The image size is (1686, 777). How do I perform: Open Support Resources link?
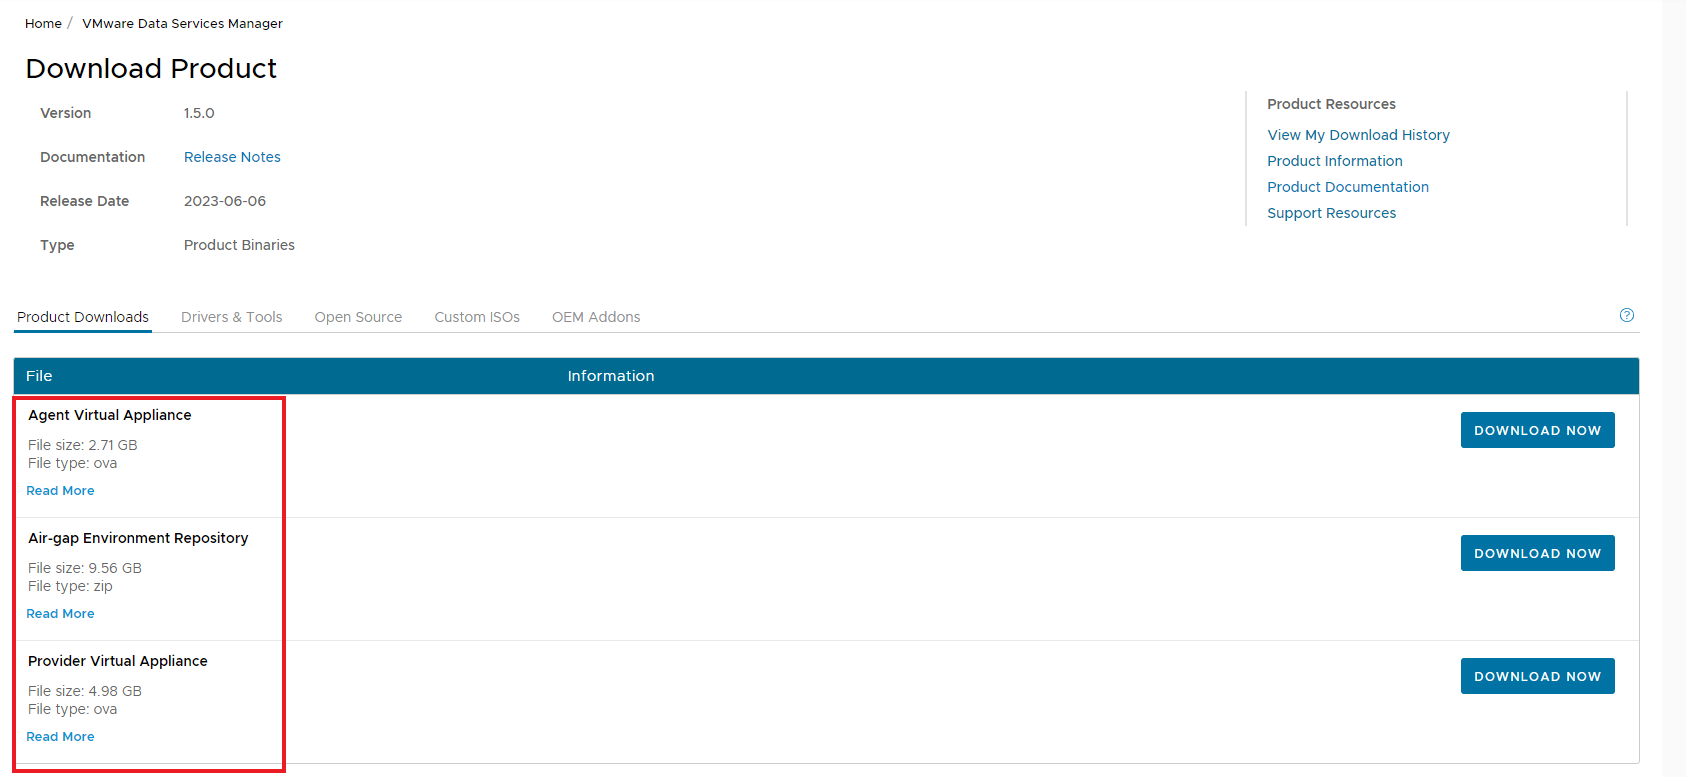pyautogui.click(x=1331, y=213)
